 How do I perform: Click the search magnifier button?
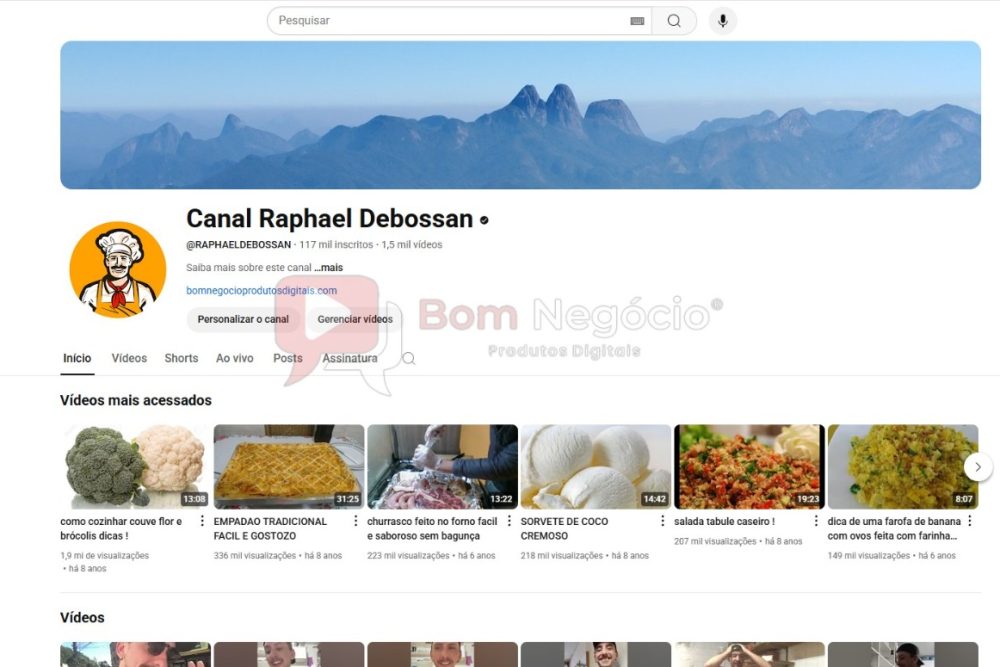click(x=673, y=21)
